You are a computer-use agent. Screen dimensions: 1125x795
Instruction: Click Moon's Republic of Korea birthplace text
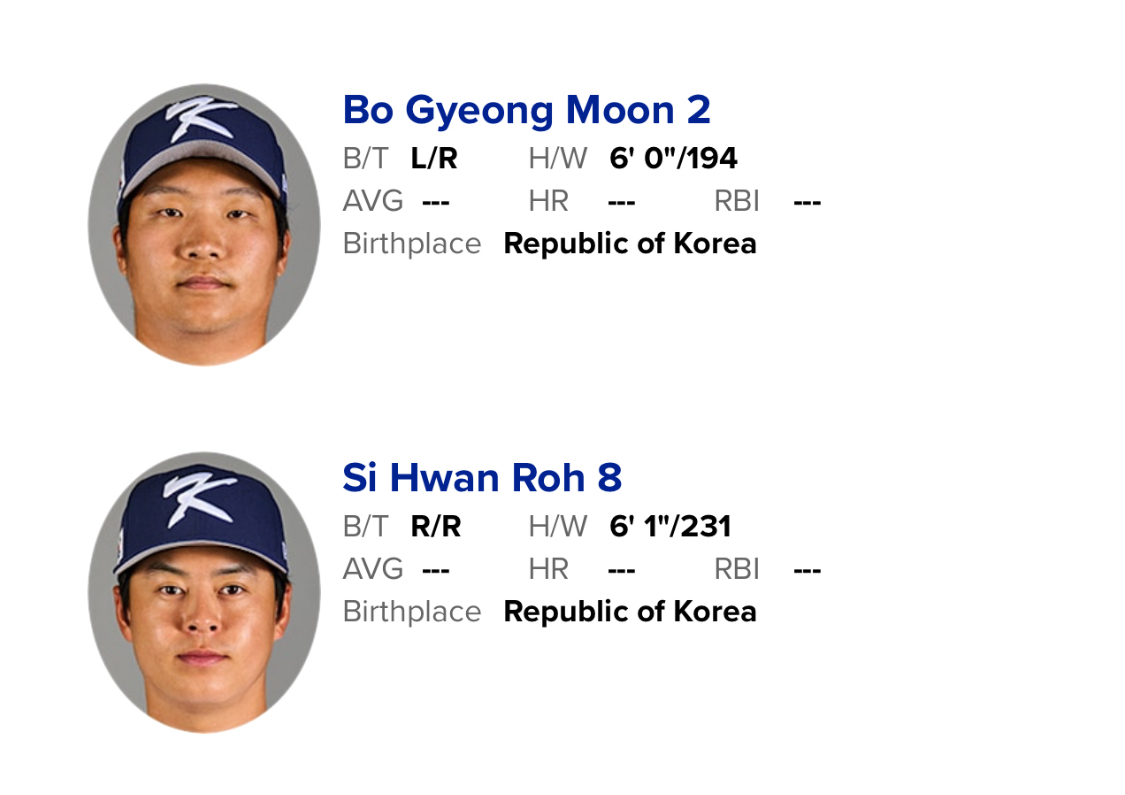[630, 244]
